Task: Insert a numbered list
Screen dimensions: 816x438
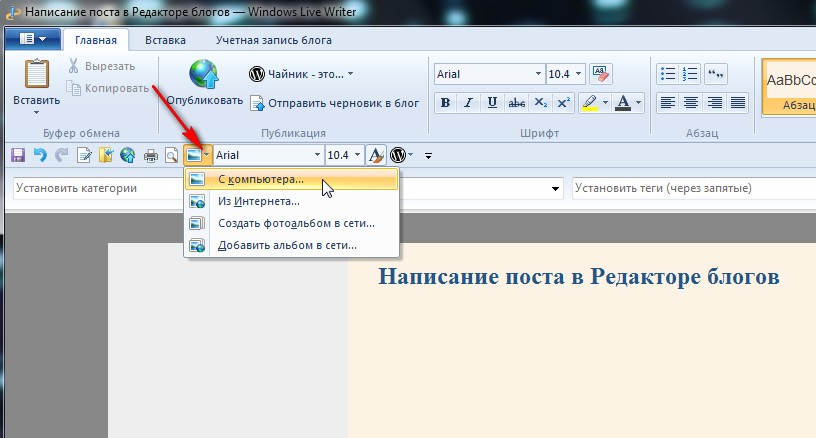Action: (690, 74)
